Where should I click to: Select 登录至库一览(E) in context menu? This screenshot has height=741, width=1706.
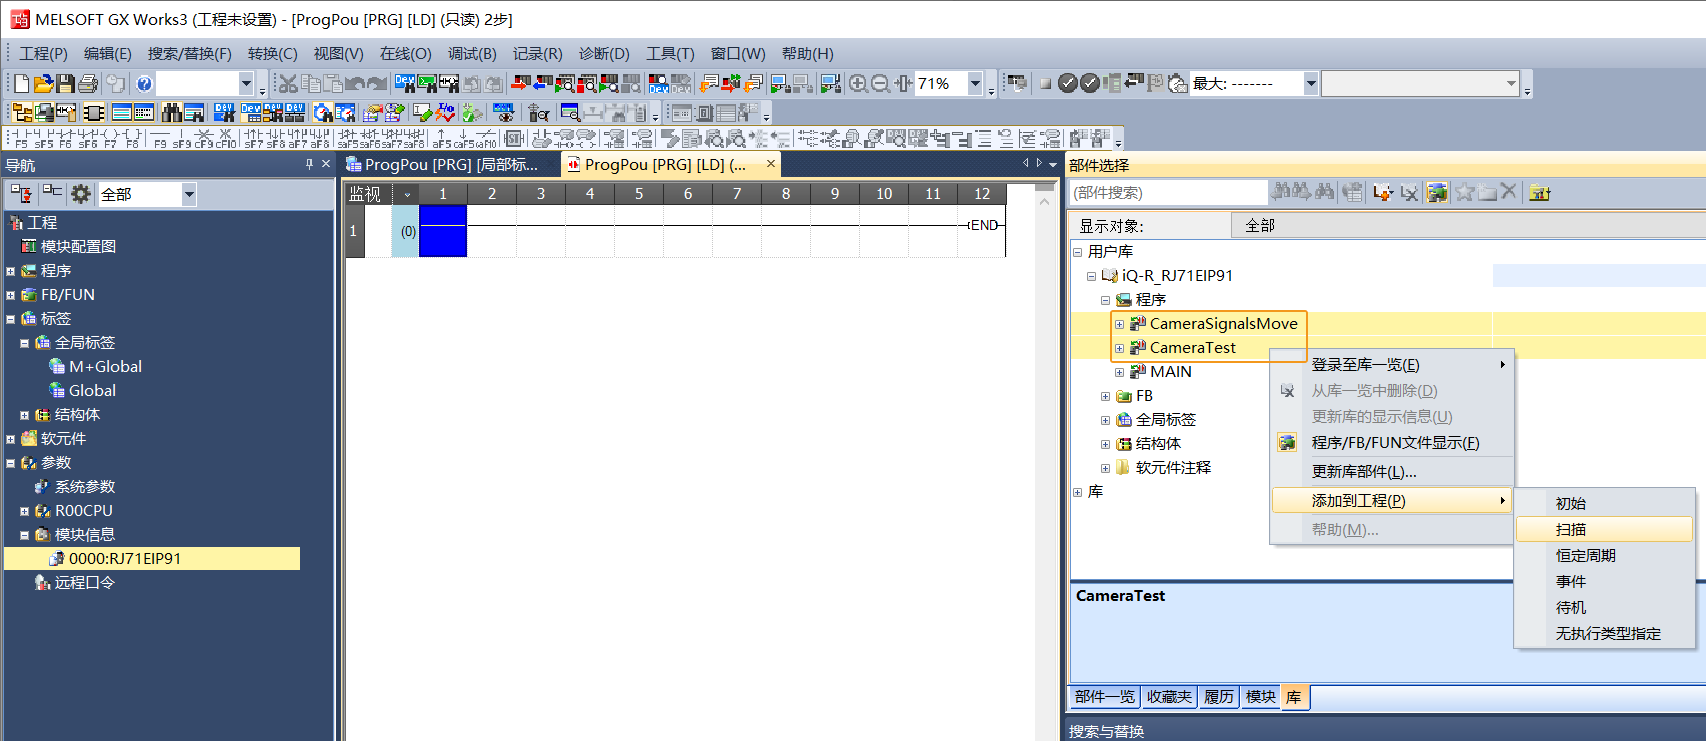coord(1392,365)
